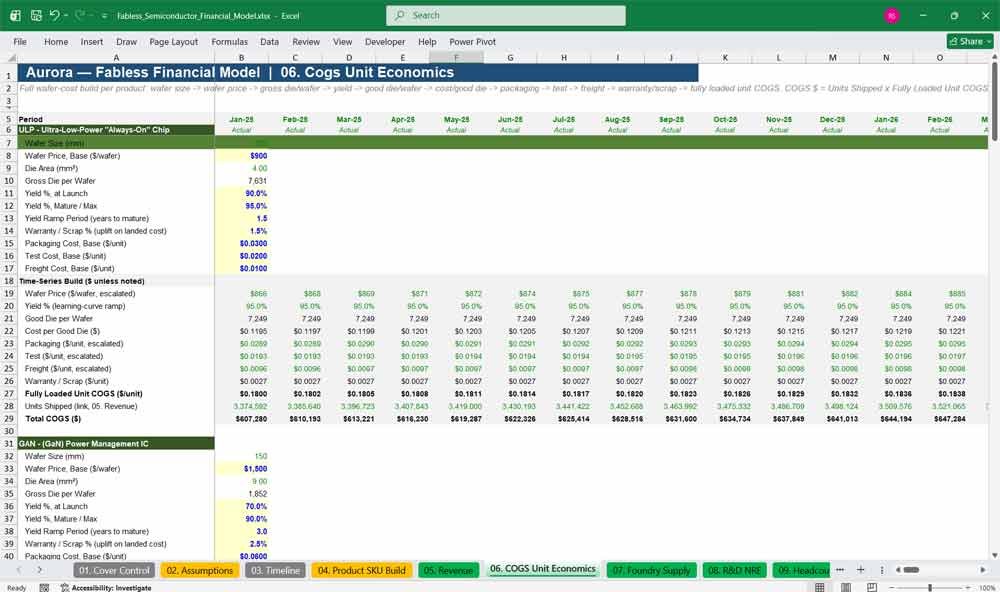
Task: Switch to Page Break Preview icon
Action: point(871,587)
